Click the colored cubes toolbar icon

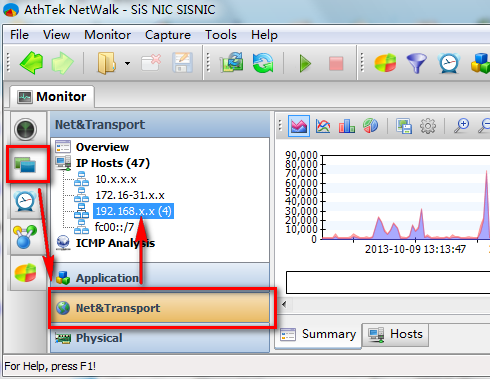[481, 63]
